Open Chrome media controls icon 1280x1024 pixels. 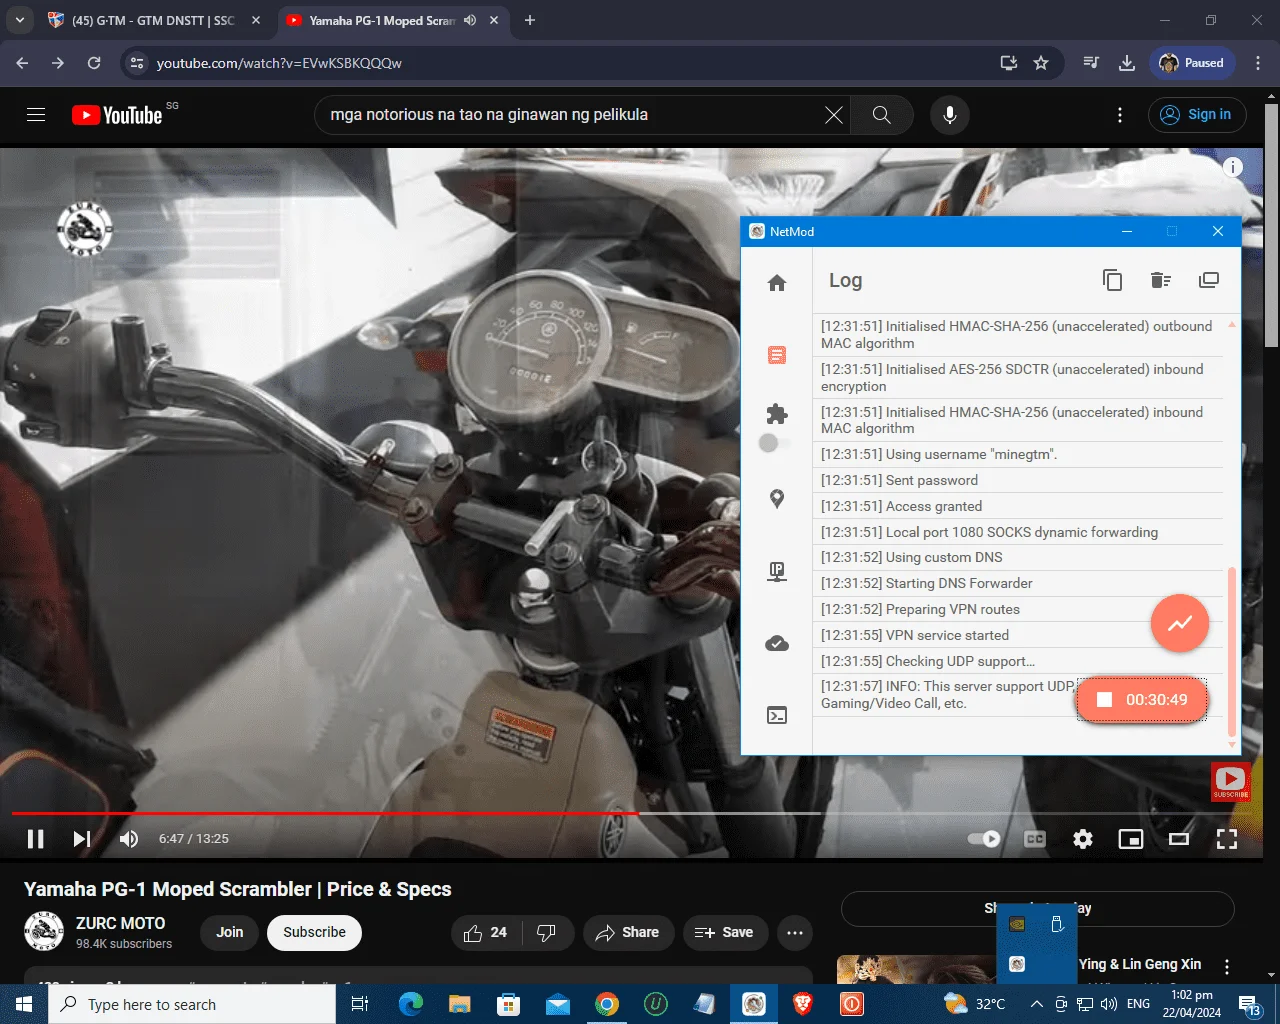tap(1091, 63)
